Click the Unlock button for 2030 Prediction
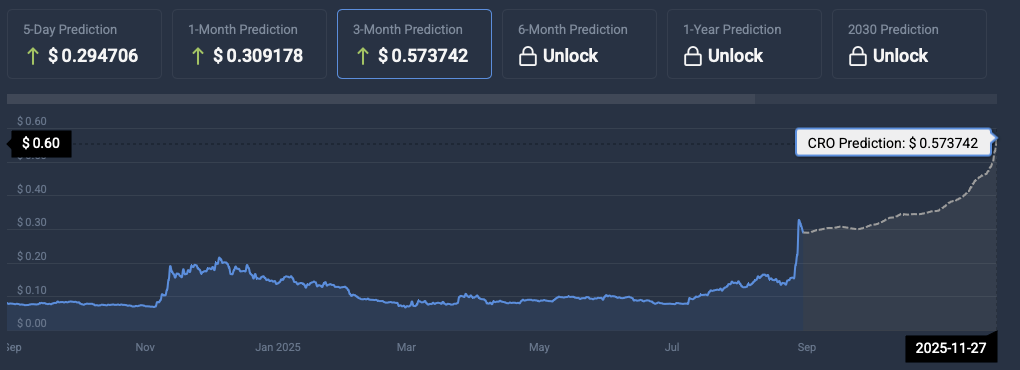 [x=901, y=57]
